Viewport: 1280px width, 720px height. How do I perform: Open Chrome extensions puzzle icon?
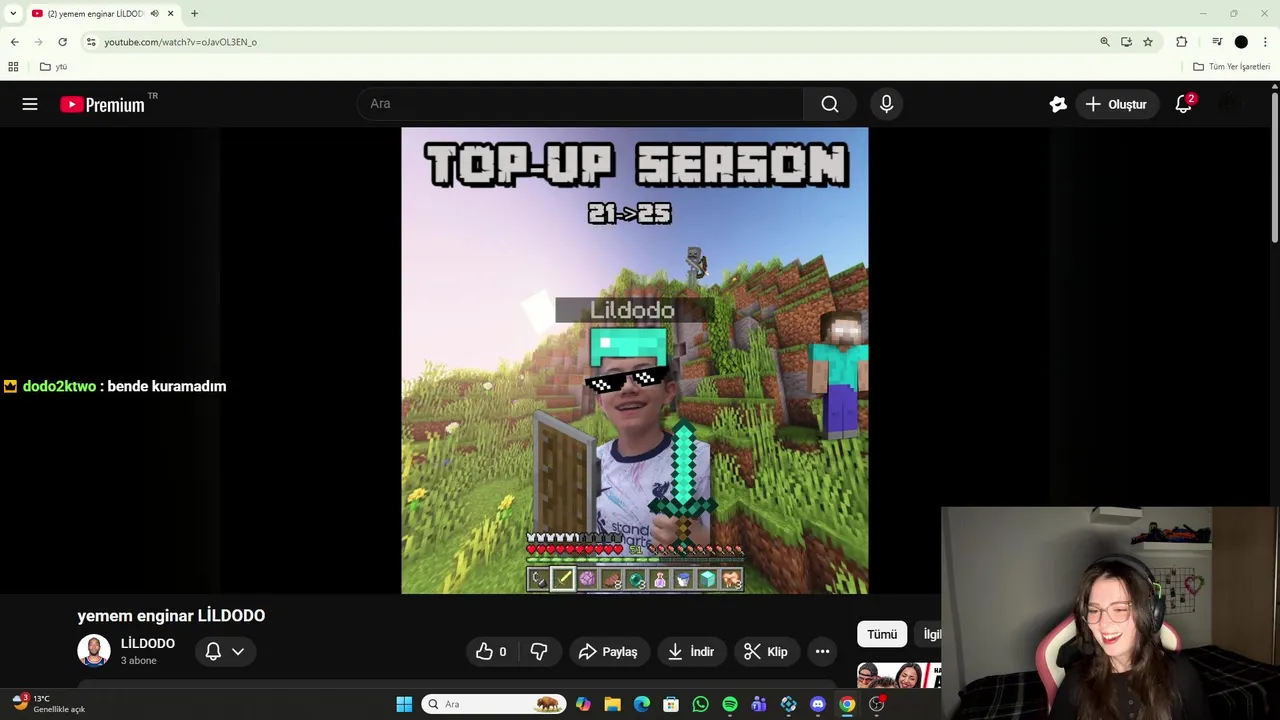1182,42
